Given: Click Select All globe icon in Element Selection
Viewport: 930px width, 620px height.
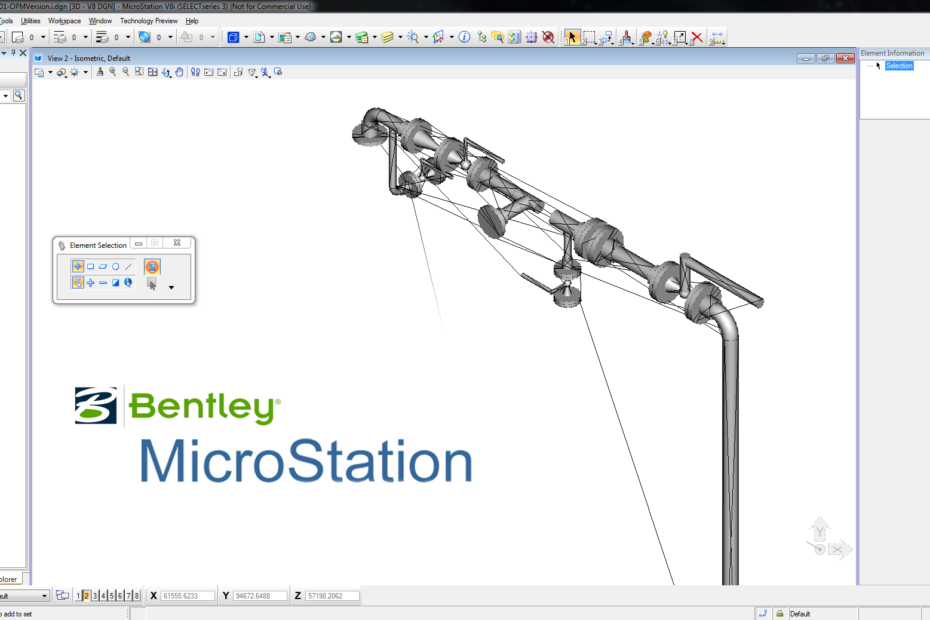Looking at the screenshot, I should pyautogui.click(x=128, y=282).
